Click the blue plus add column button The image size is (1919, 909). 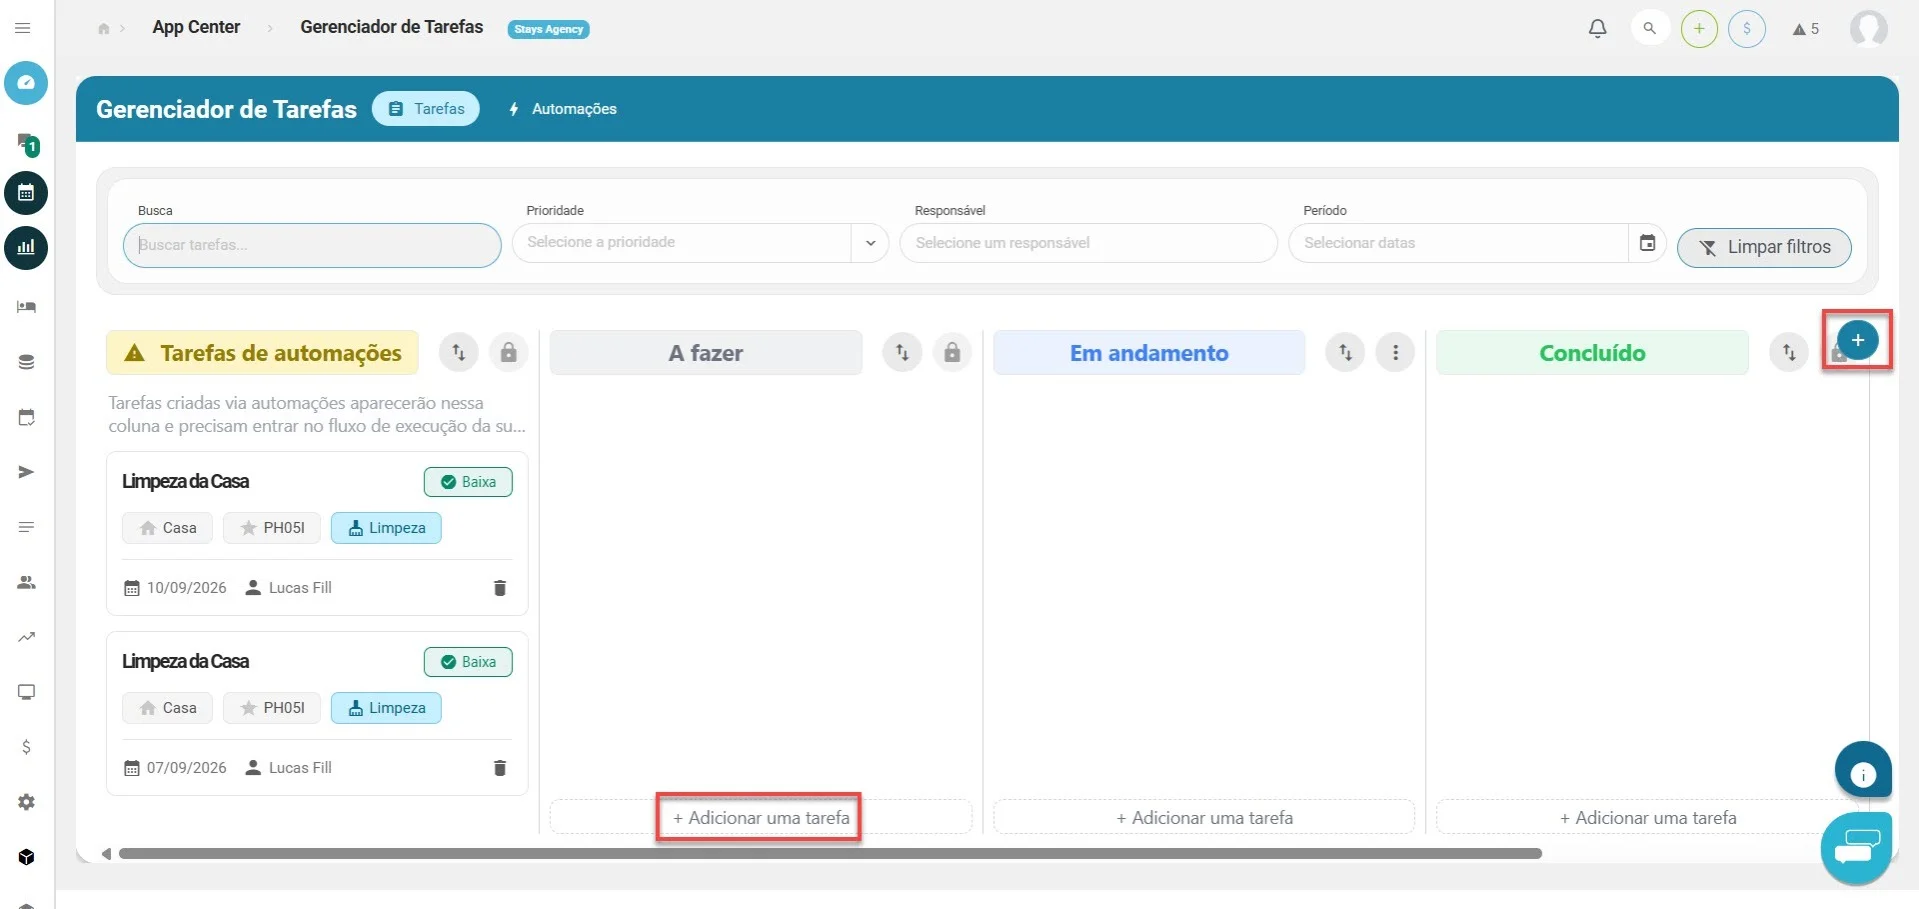(x=1857, y=340)
